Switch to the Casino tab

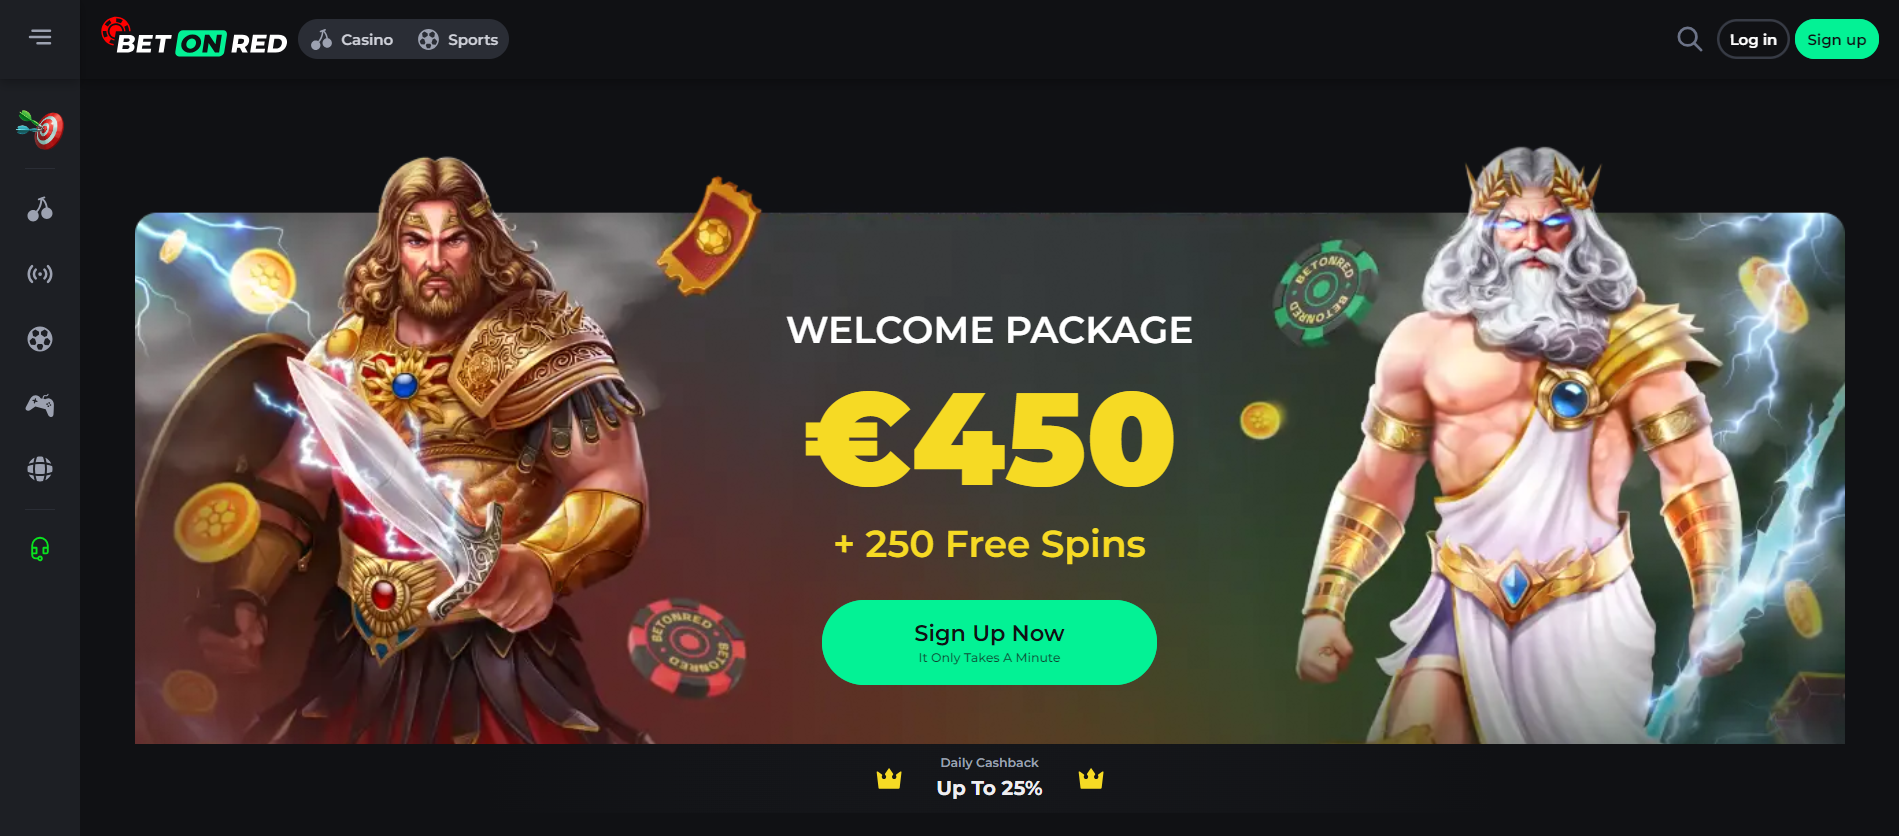(352, 39)
